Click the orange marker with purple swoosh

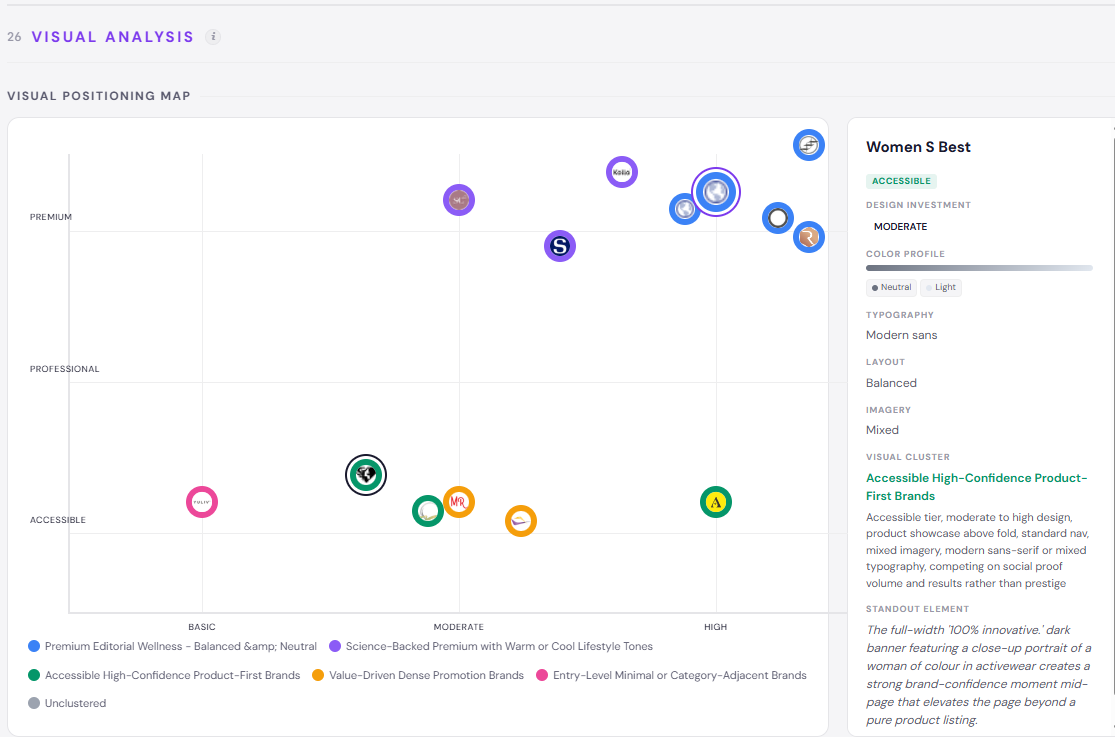521,521
